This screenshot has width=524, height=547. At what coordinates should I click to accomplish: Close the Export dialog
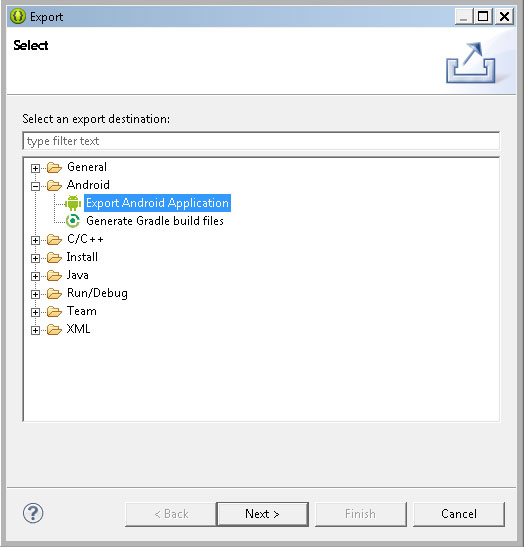click(504, 16)
